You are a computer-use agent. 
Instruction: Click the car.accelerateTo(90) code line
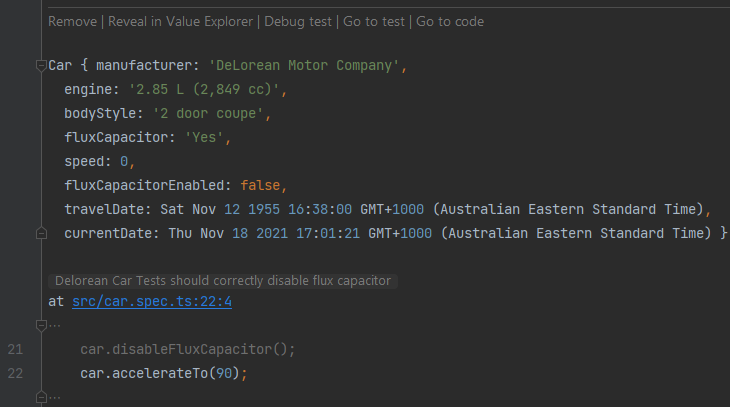pos(163,373)
